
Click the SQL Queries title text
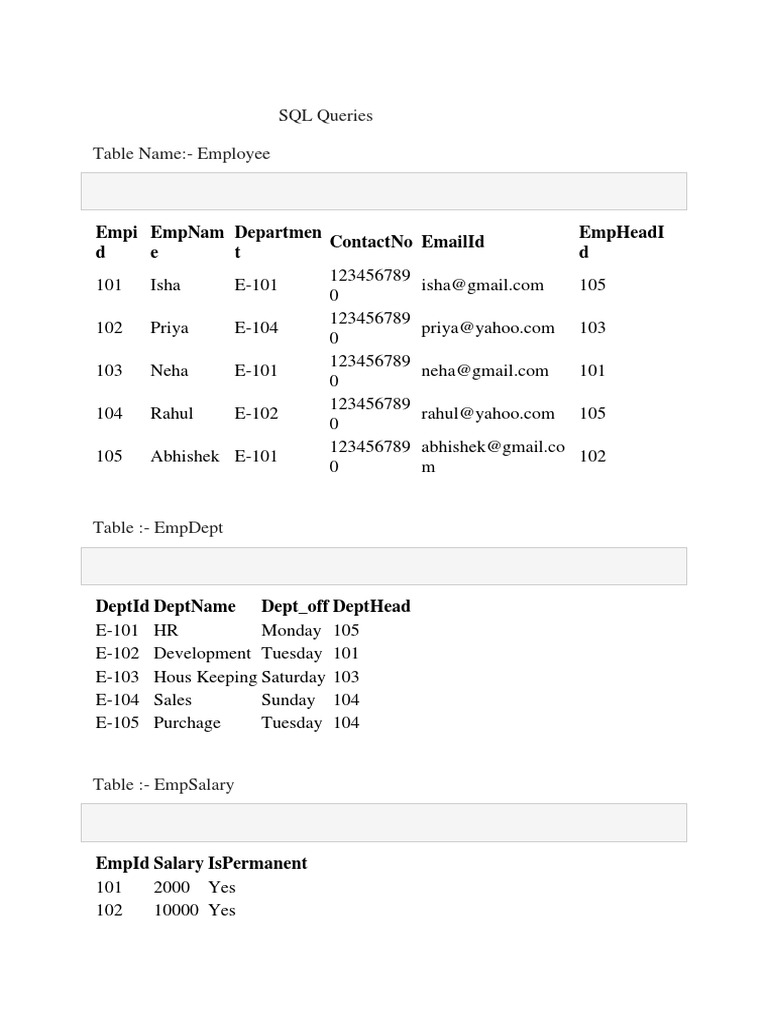tap(325, 116)
